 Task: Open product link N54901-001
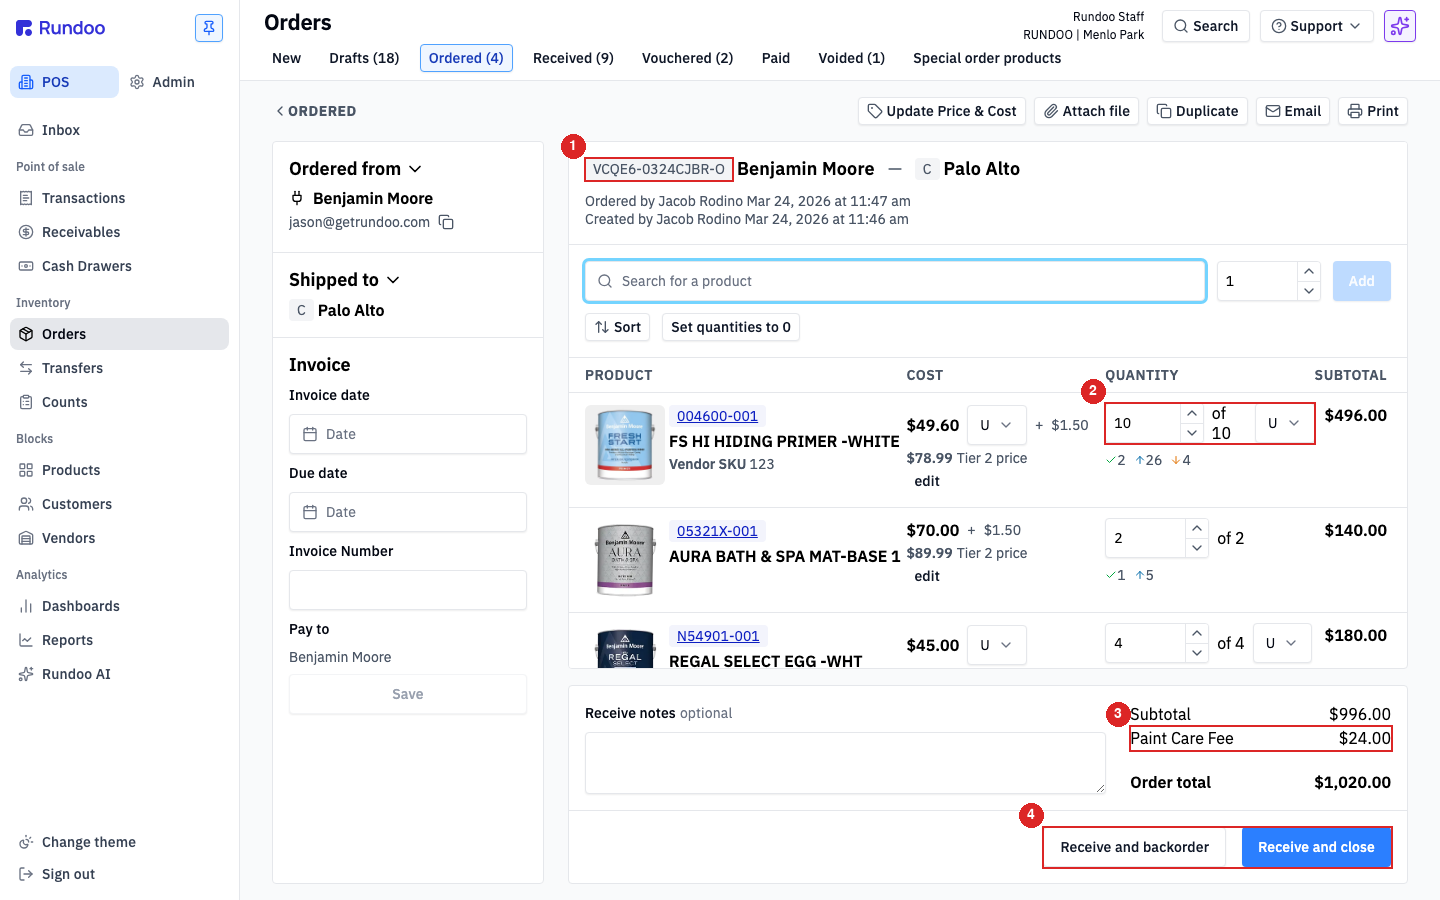[x=718, y=636]
